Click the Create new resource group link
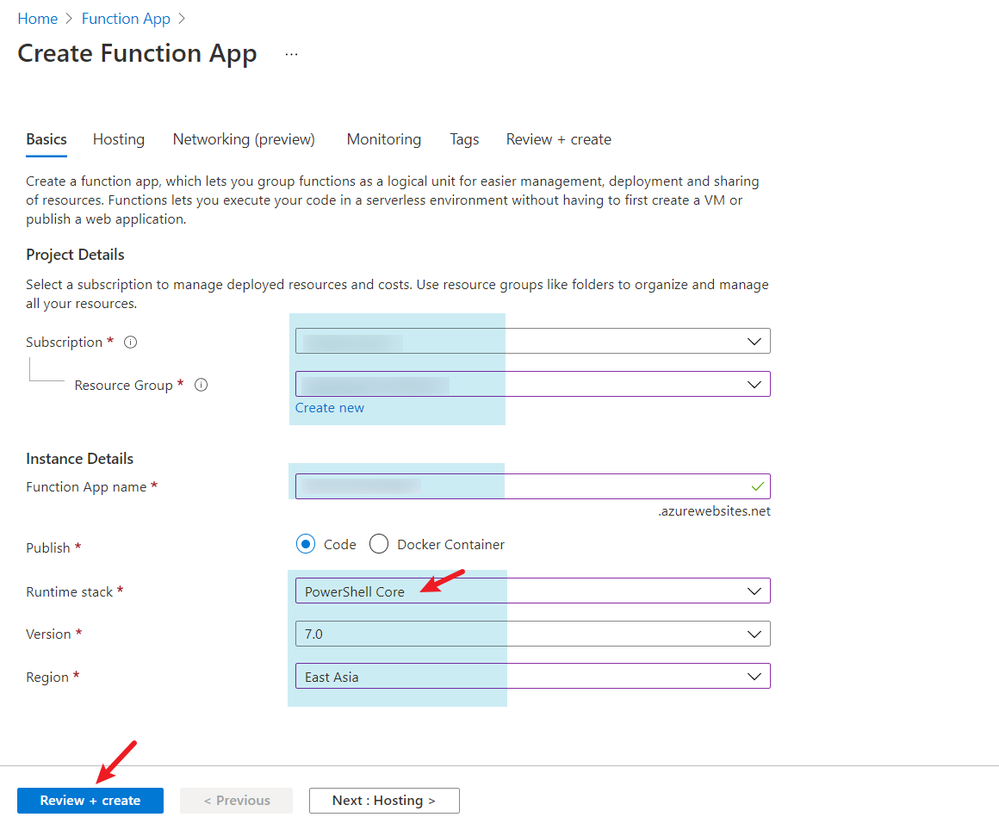999x828 pixels. click(x=329, y=408)
